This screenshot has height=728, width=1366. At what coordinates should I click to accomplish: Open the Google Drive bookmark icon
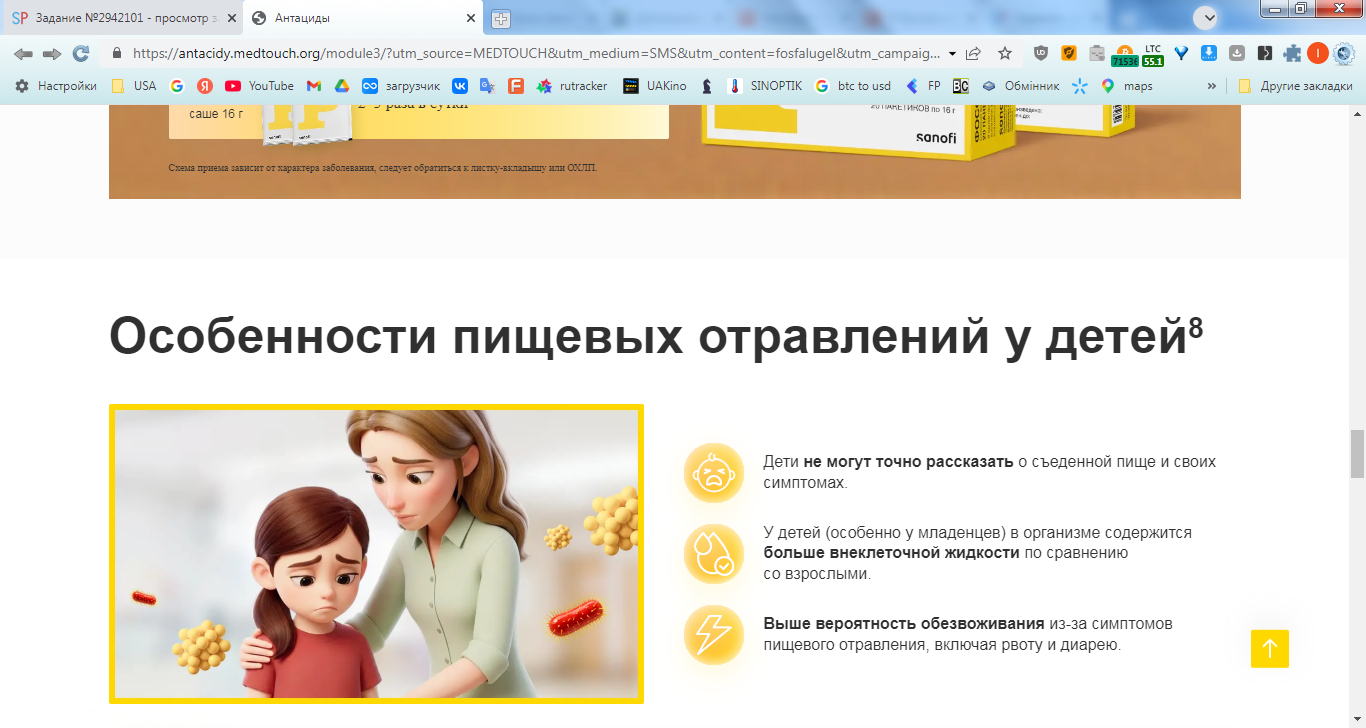[x=342, y=86]
